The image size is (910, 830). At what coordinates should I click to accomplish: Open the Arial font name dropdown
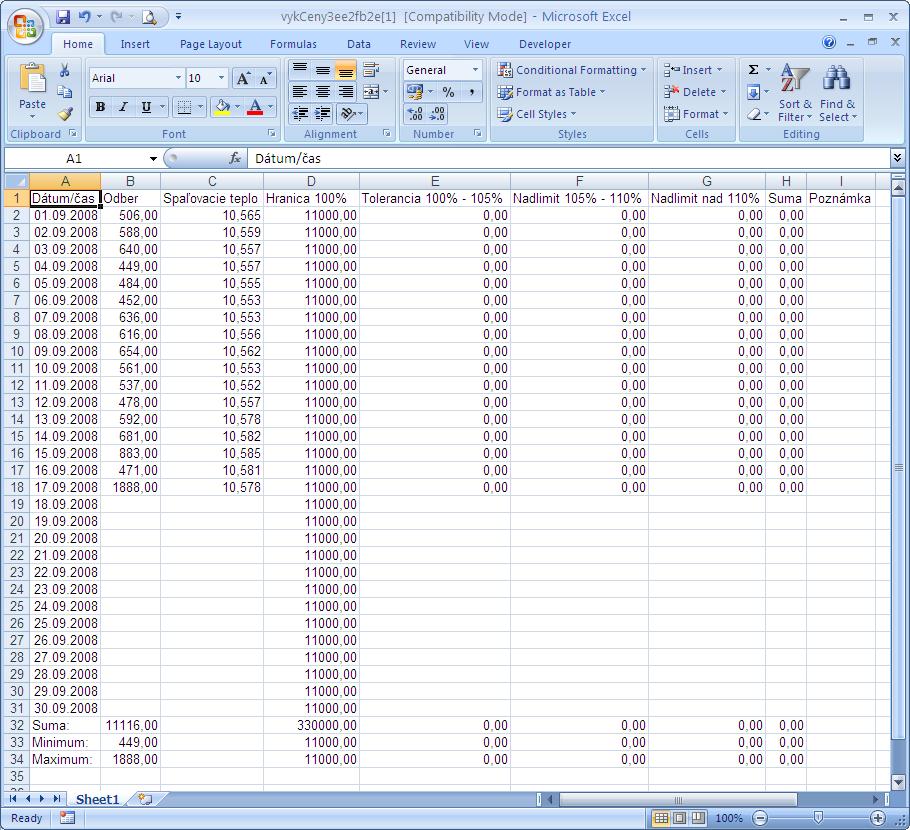point(178,78)
